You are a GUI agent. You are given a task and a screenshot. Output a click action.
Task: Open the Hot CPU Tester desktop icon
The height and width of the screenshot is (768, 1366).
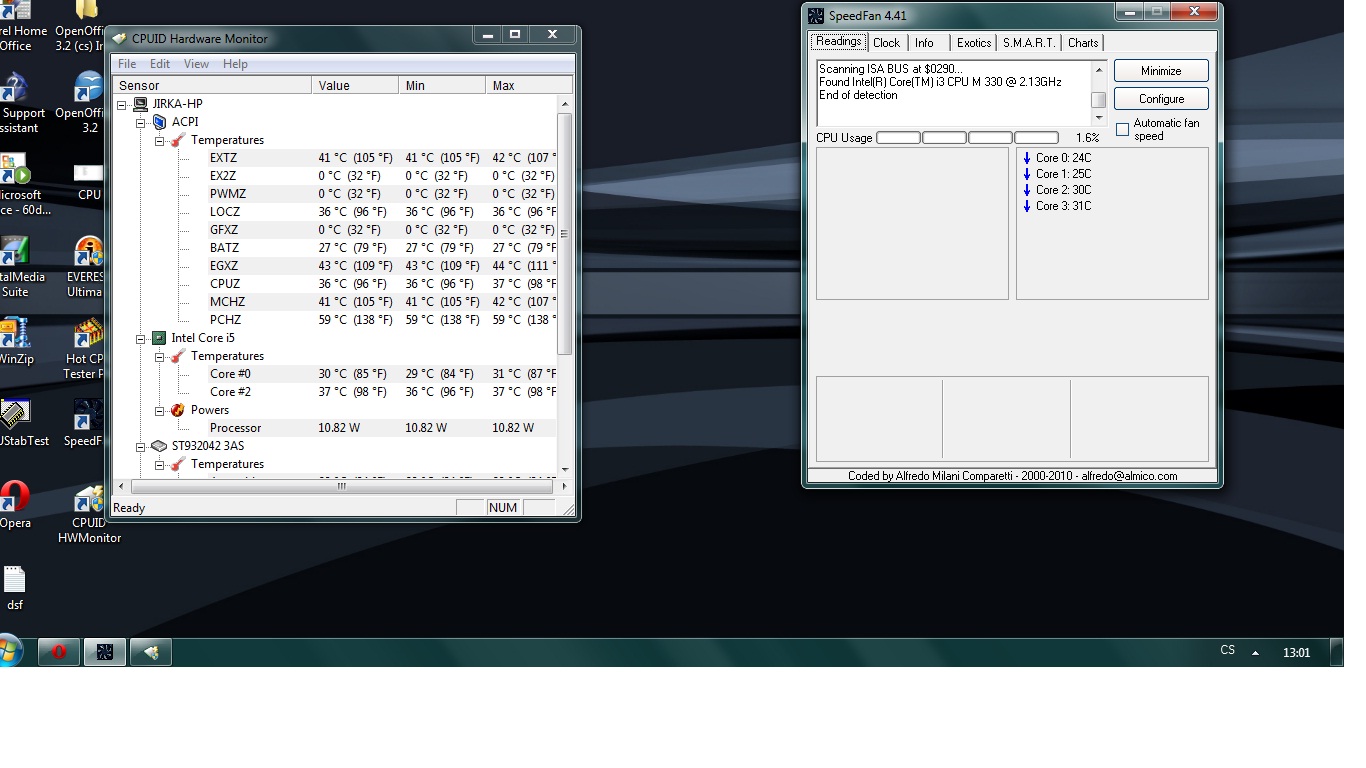(x=88, y=337)
